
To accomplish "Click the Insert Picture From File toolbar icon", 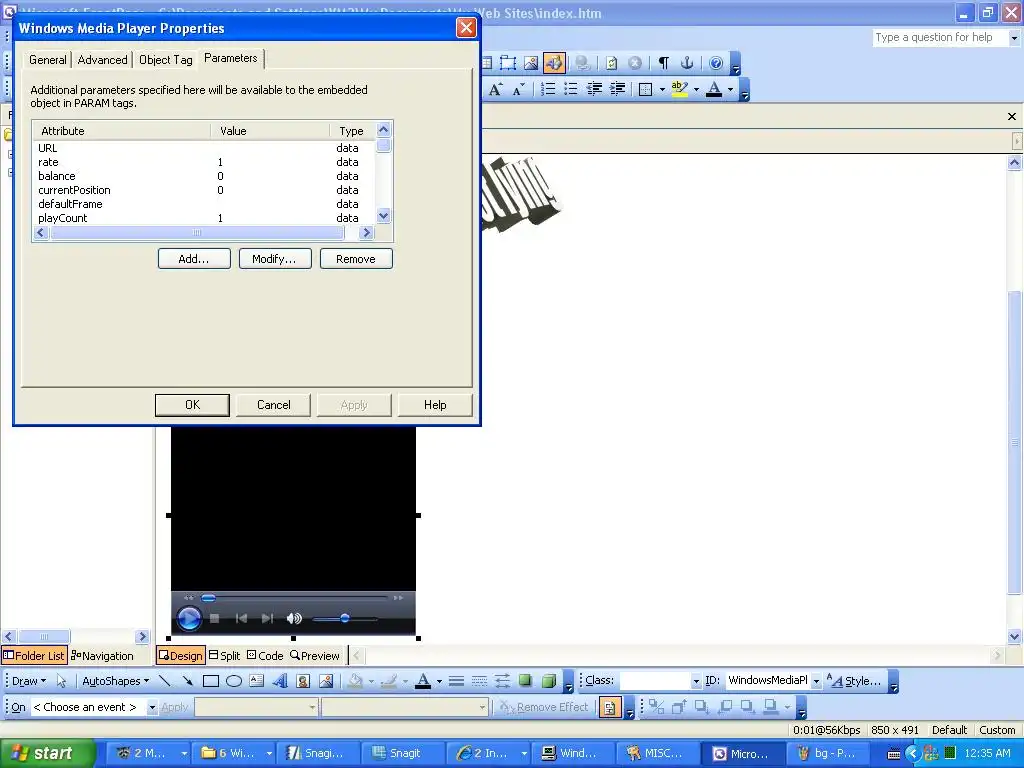I will [x=531, y=63].
